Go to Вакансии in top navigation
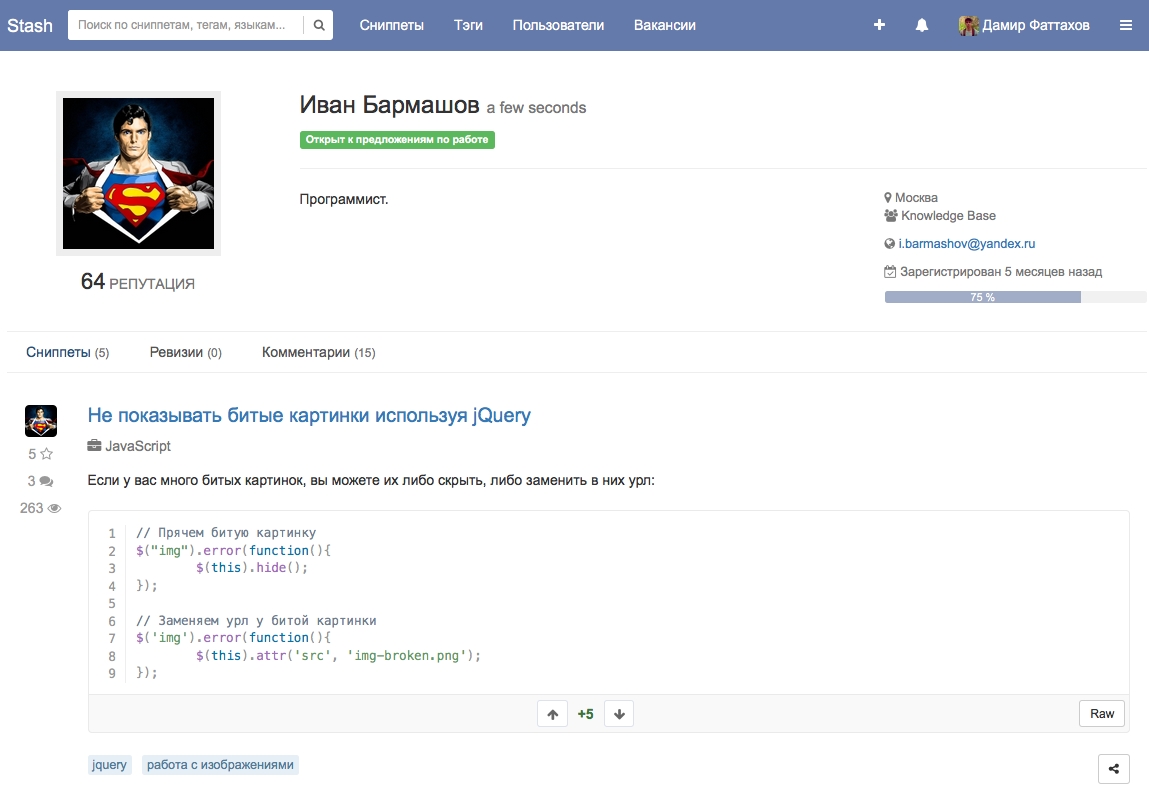The image size is (1149, 798). tap(664, 25)
